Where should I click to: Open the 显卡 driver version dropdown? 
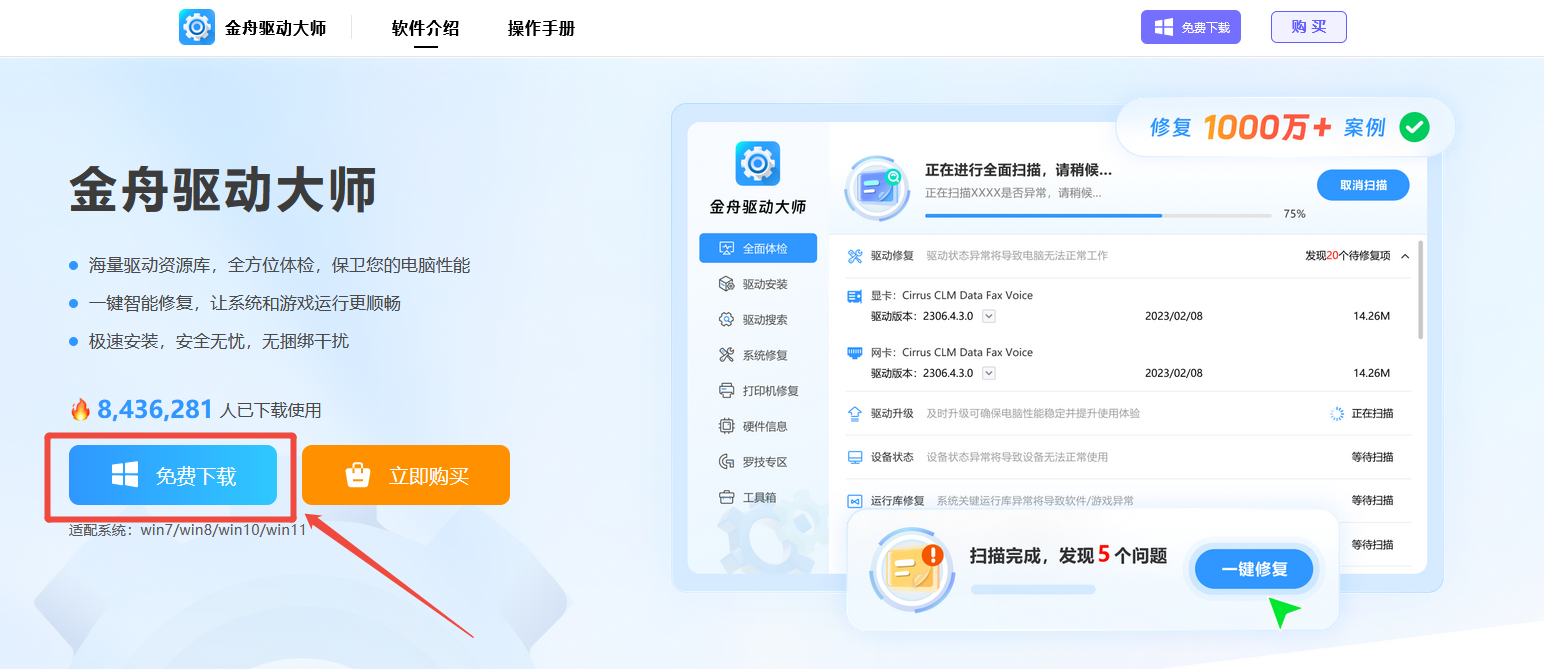tap(989, 316)
